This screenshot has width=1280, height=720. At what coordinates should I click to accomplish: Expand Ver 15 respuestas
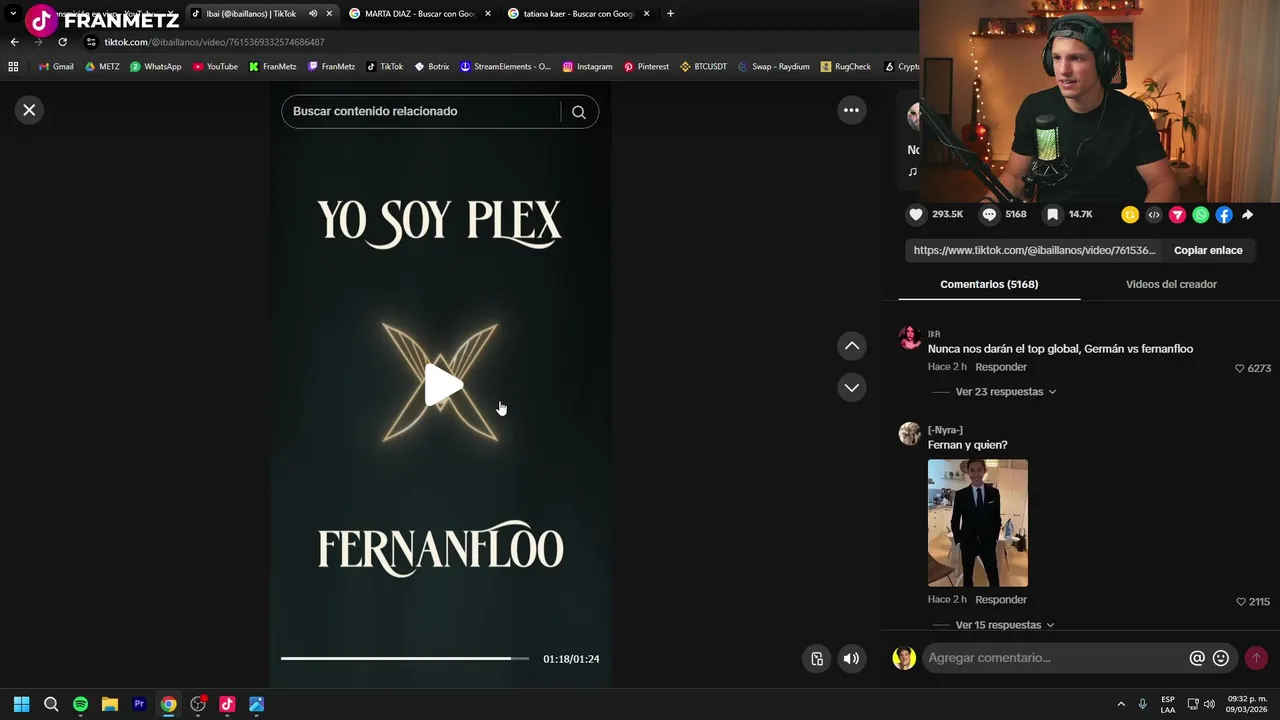(1005, 625)
